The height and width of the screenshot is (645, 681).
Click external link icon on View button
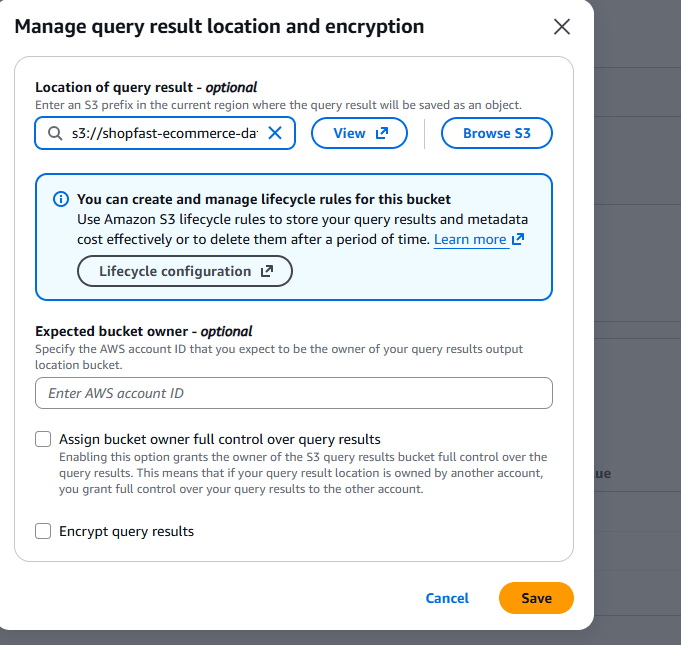tap(383, 133)
